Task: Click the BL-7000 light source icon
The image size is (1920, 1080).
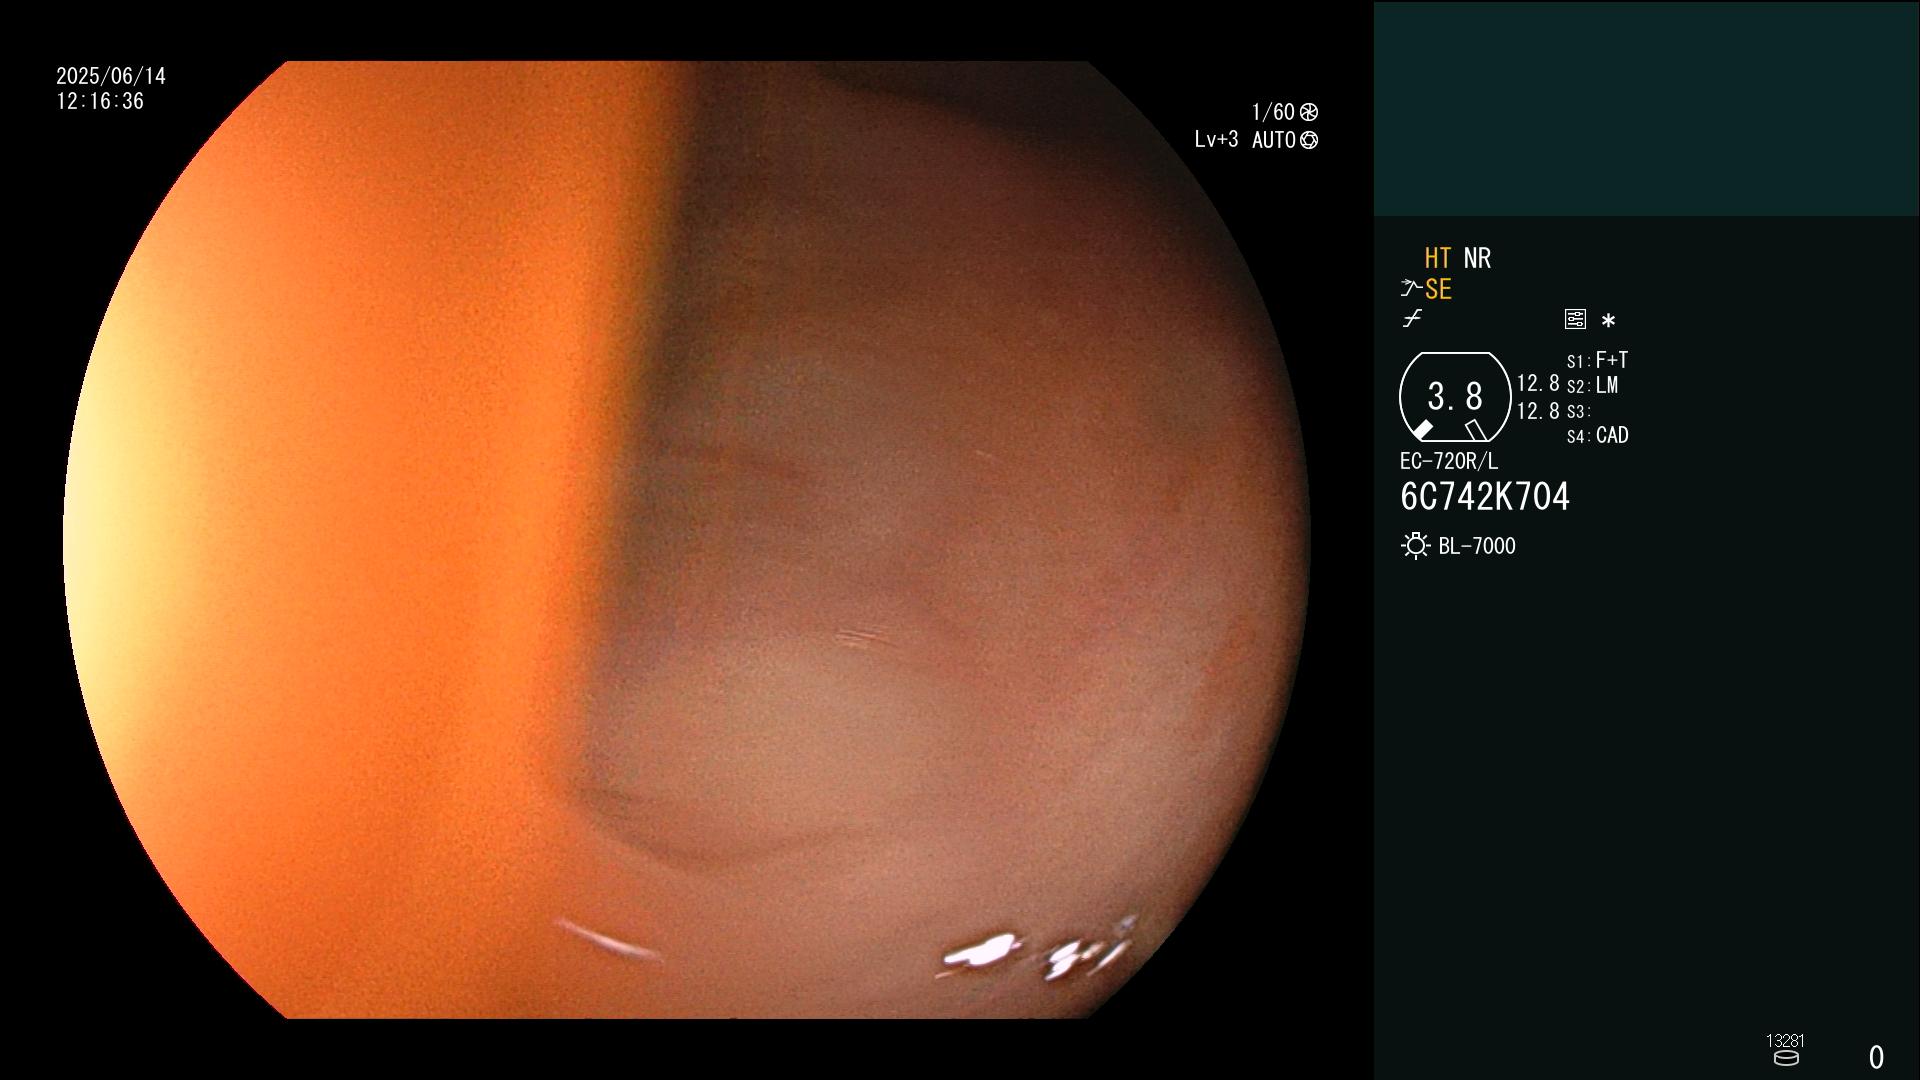Action: (1416, 546)
